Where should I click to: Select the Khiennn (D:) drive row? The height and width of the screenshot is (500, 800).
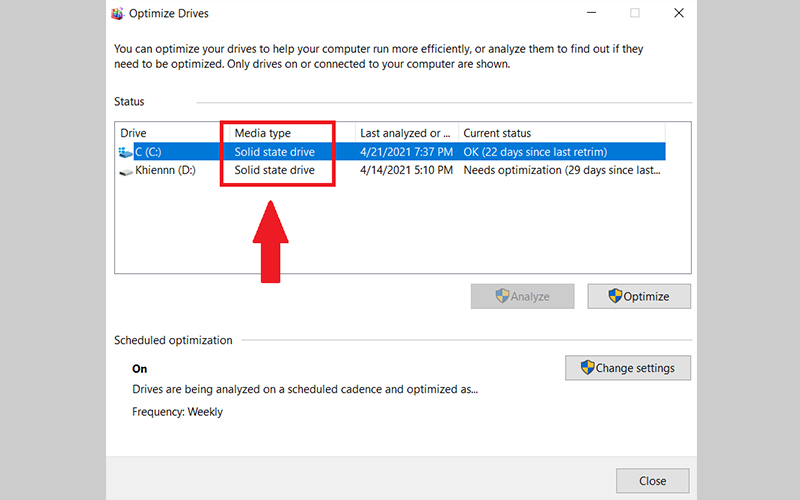coord(390,170)
